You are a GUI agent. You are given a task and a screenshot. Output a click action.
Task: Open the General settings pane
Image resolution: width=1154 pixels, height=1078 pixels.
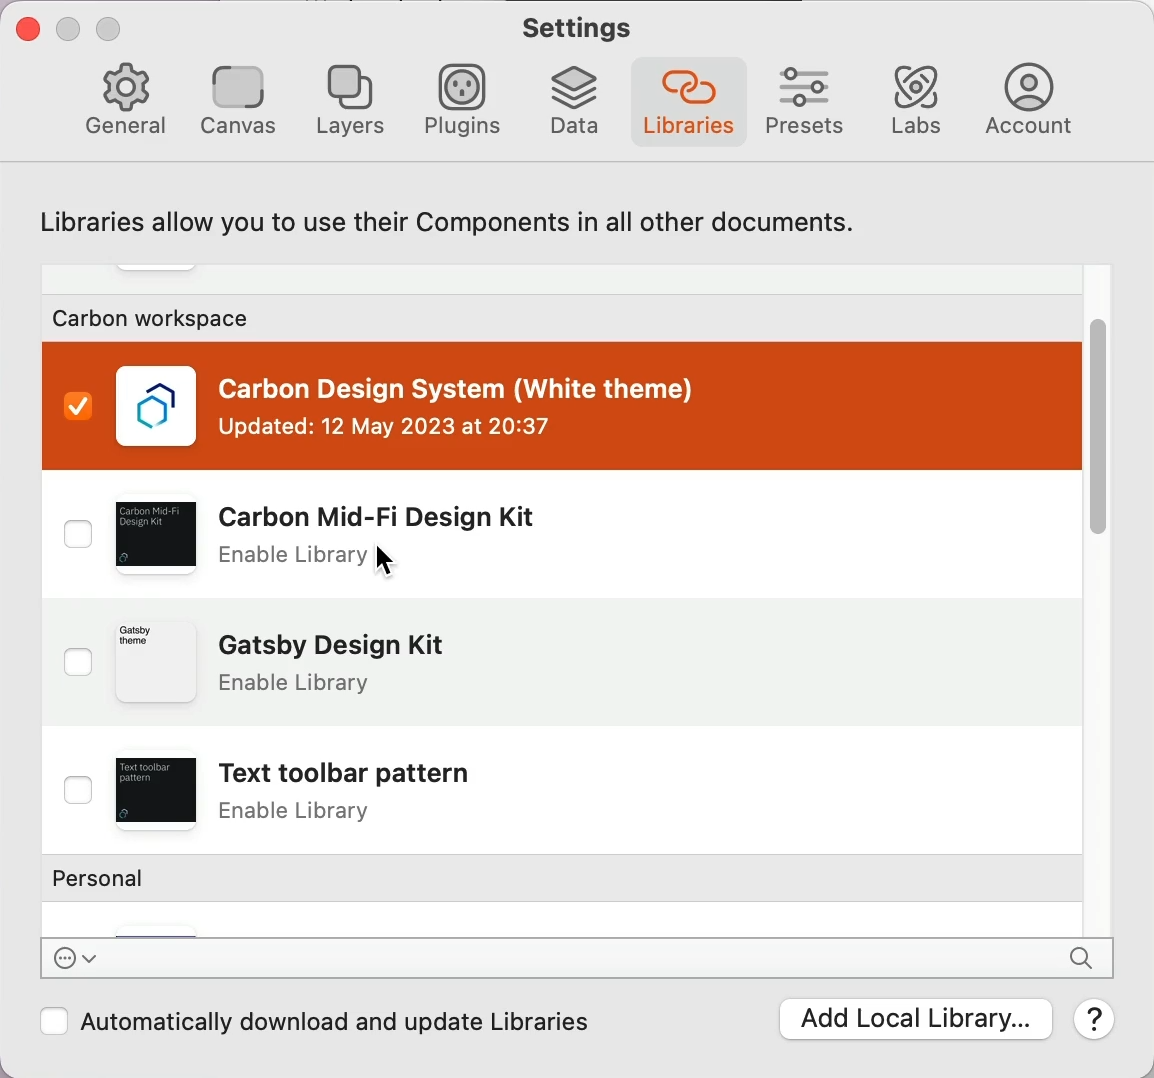(126, 101)
